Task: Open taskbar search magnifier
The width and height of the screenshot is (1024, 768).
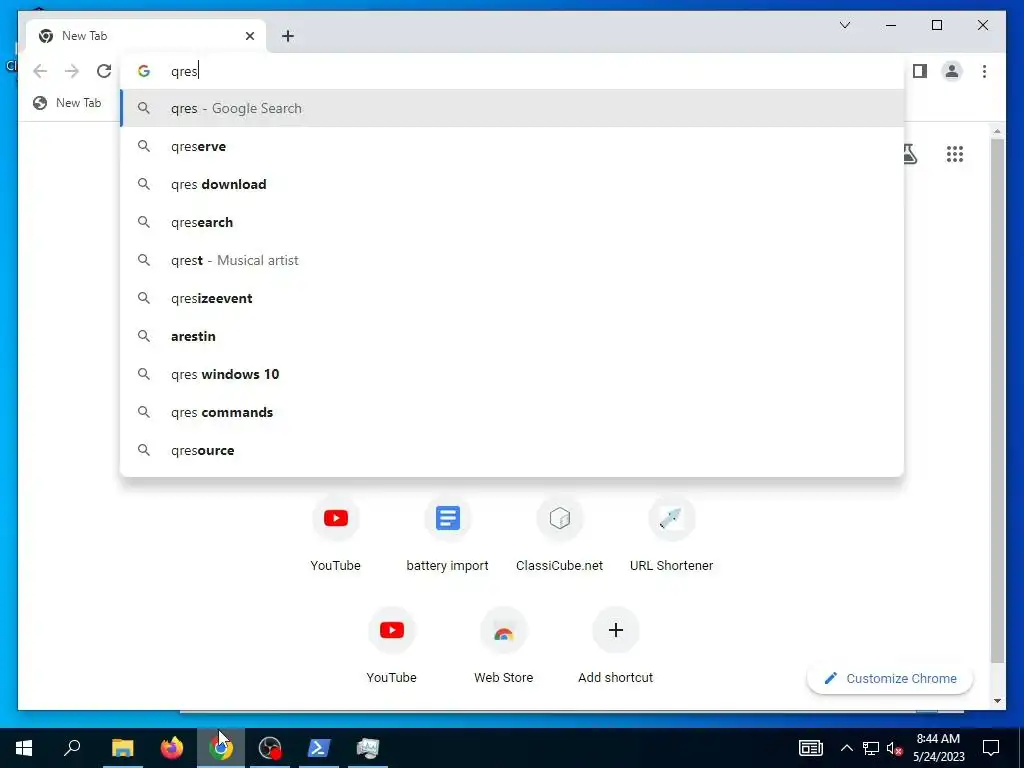Action: click(x=72, y=748)
